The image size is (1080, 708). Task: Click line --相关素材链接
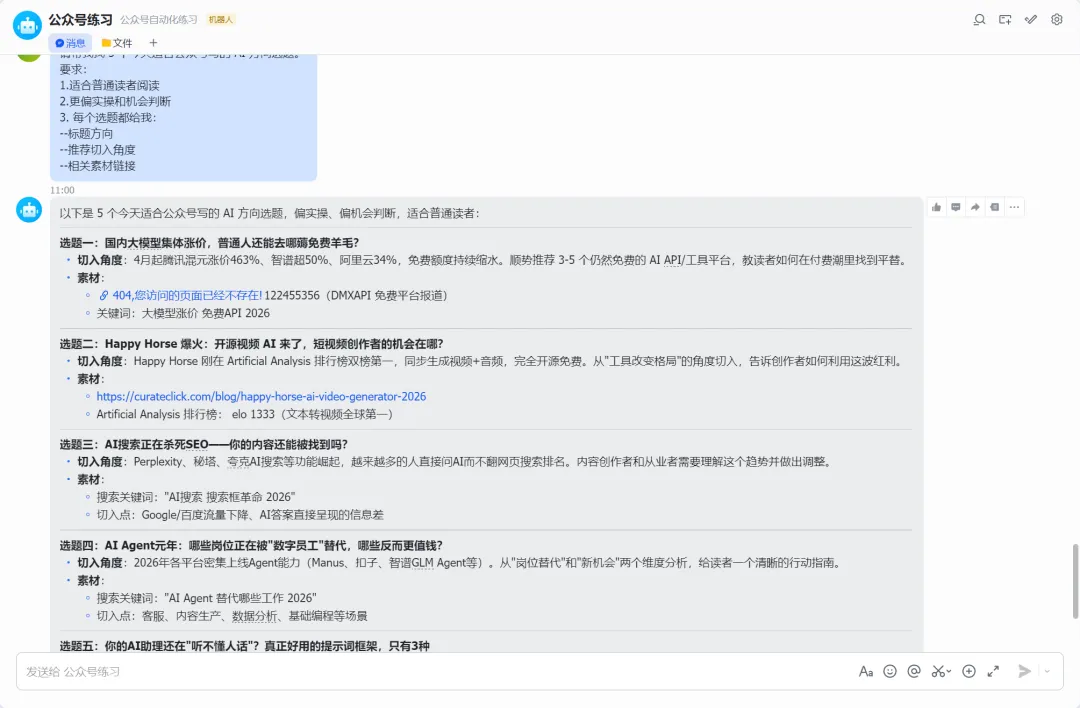tap(97, 166)
